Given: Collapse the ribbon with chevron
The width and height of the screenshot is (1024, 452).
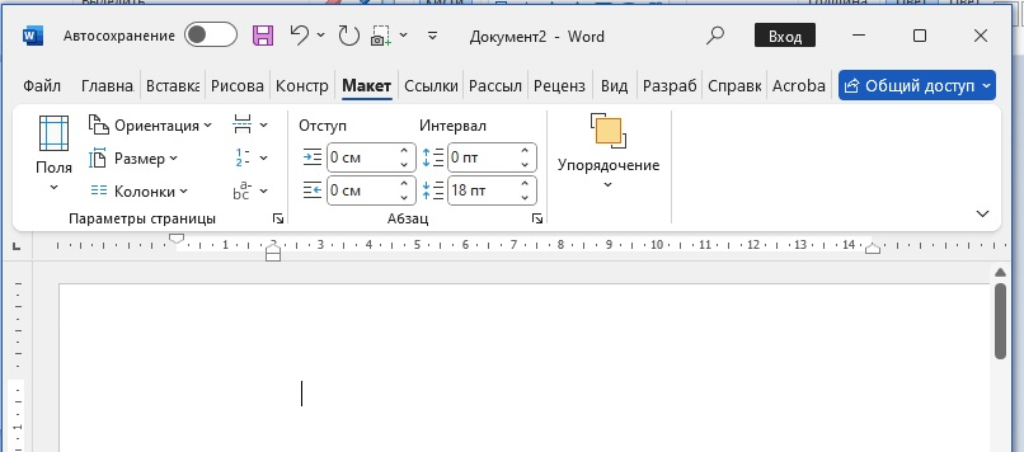Looking at the screenshot, I should [982, 214].
